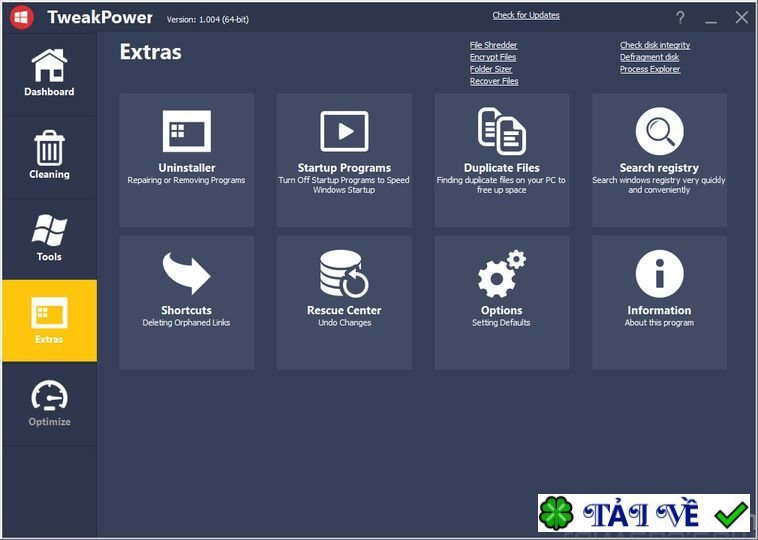Open the Defragment disk link
Screen dimensions: 758x540
tap(650, 57)
